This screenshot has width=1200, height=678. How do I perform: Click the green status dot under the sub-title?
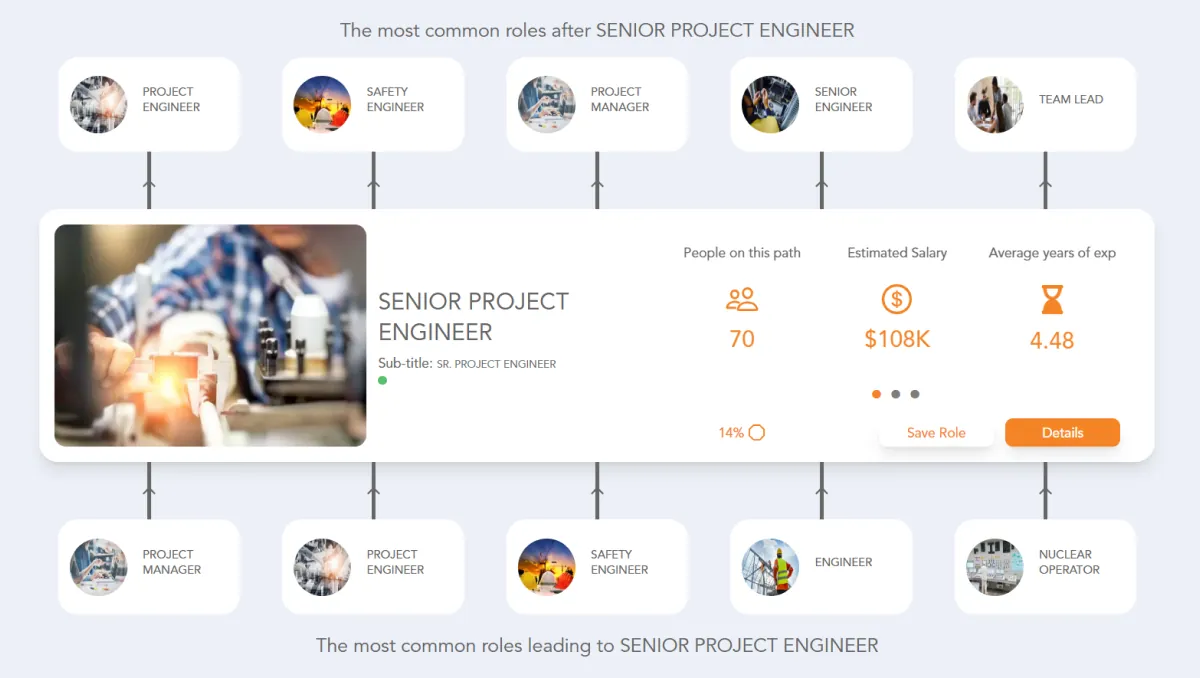click(382, 381)
